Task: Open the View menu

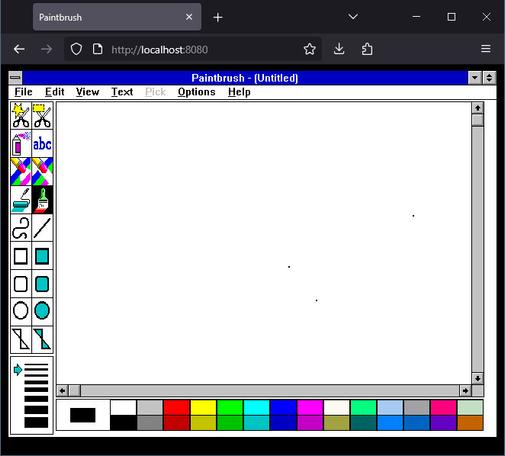Action: point(88,92)
